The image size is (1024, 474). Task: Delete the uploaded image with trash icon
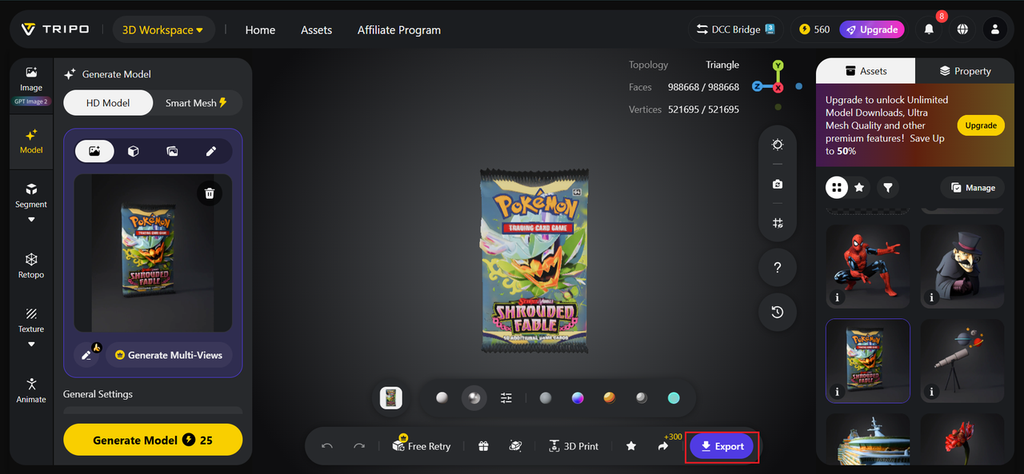coord(209,193)
